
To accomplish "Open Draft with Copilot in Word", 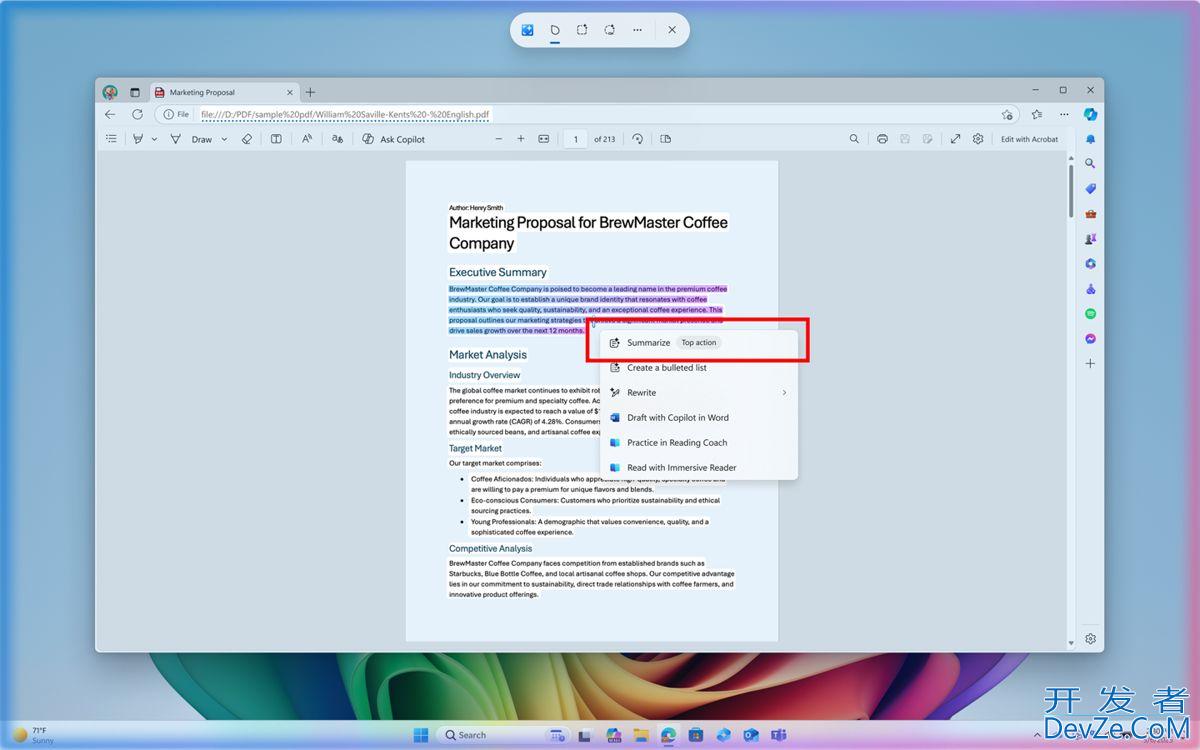I will coord(677,418).
